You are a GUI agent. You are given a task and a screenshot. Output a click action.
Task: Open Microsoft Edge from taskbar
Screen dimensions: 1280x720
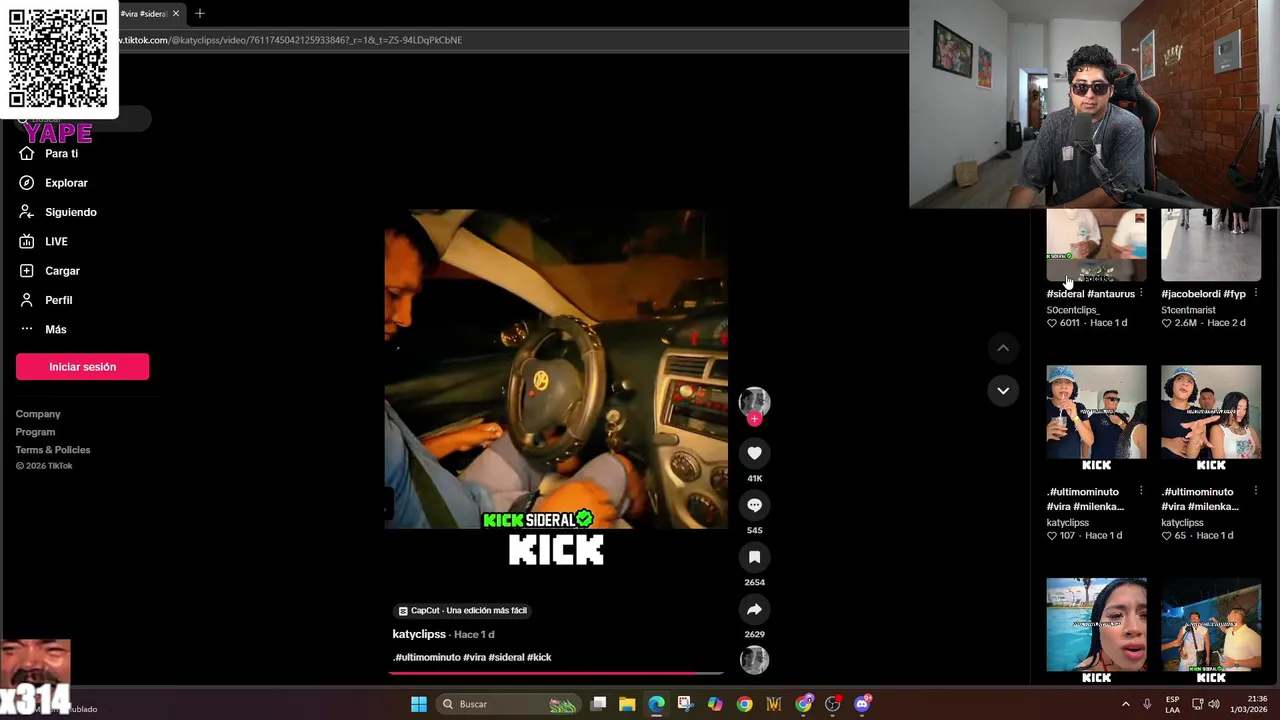click(x=656, y=704)
